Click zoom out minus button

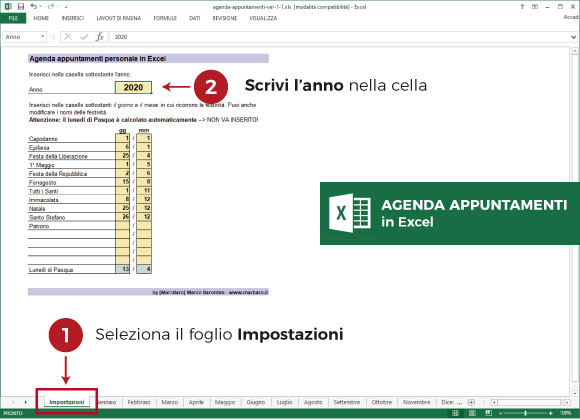coord(500,413)
